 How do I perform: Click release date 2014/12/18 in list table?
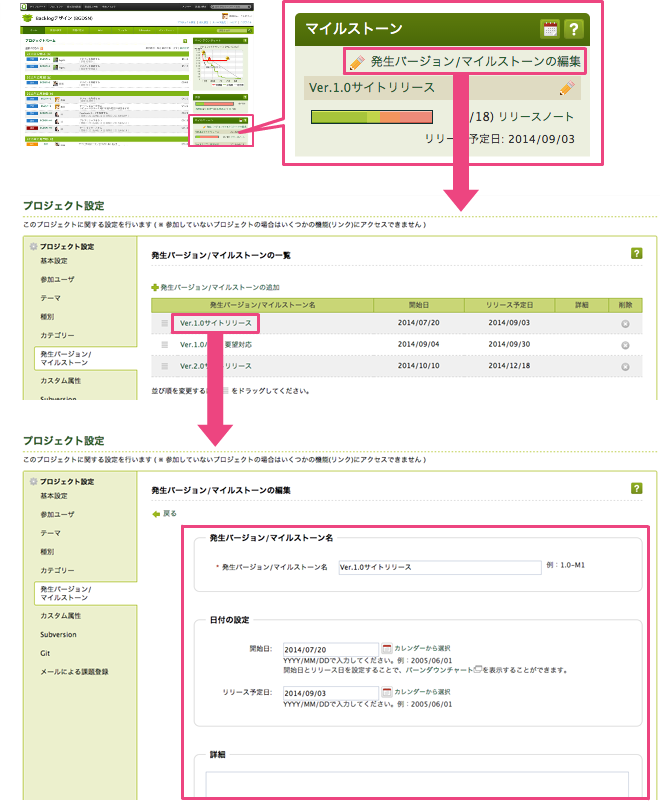pyautogui.click(x=509, y=366)
